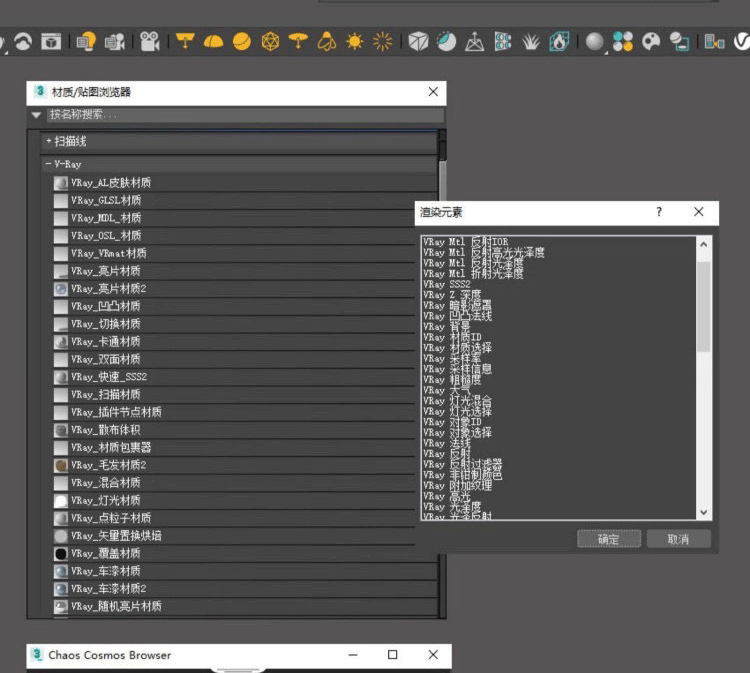Open the V-Ray light lister bulb icon
The height and width of the screenshot is (673, 750).
[x=86, y=42]
